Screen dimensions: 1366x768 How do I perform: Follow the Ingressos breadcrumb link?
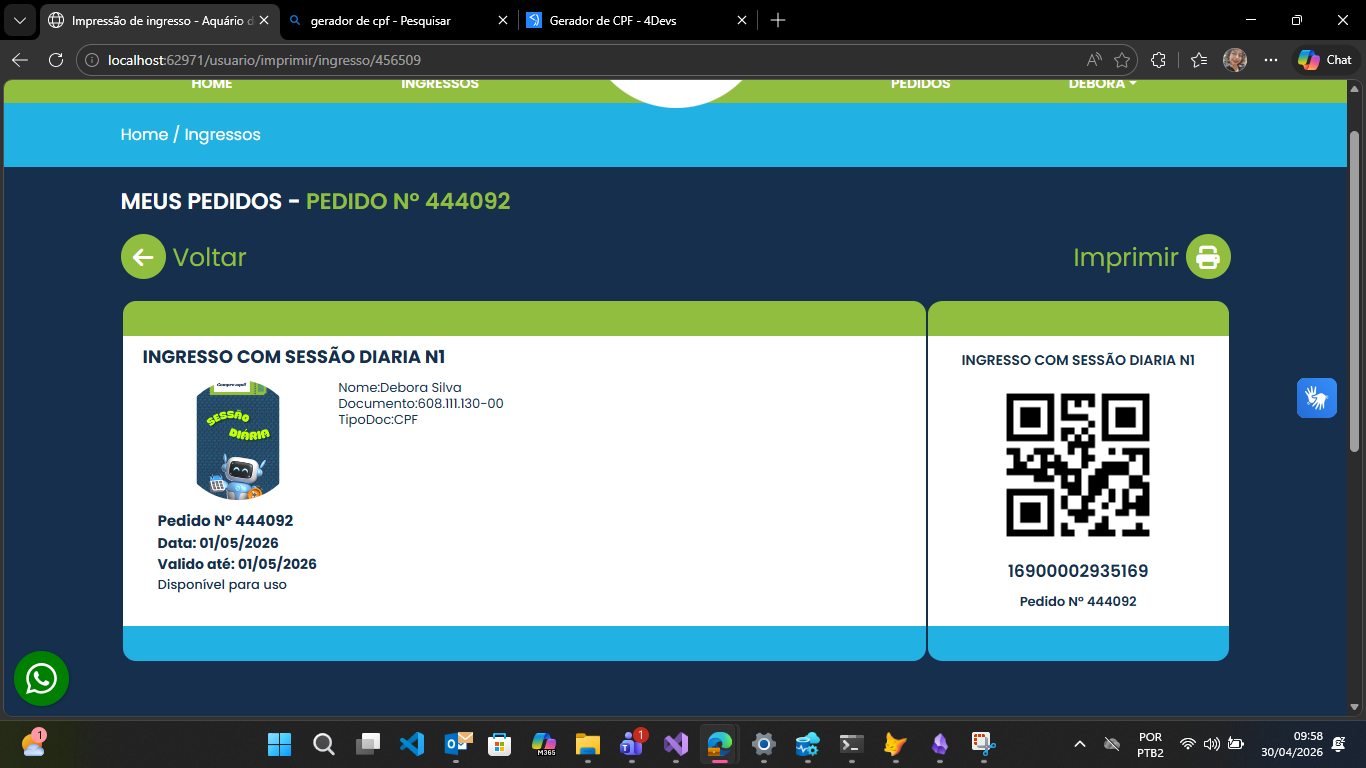click(222, 134)
